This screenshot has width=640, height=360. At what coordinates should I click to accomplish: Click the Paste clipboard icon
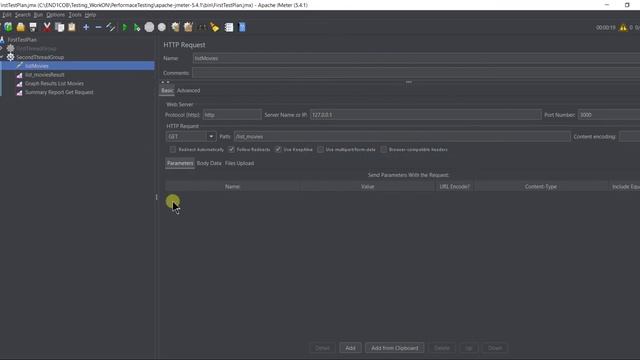tap(72, 27)
